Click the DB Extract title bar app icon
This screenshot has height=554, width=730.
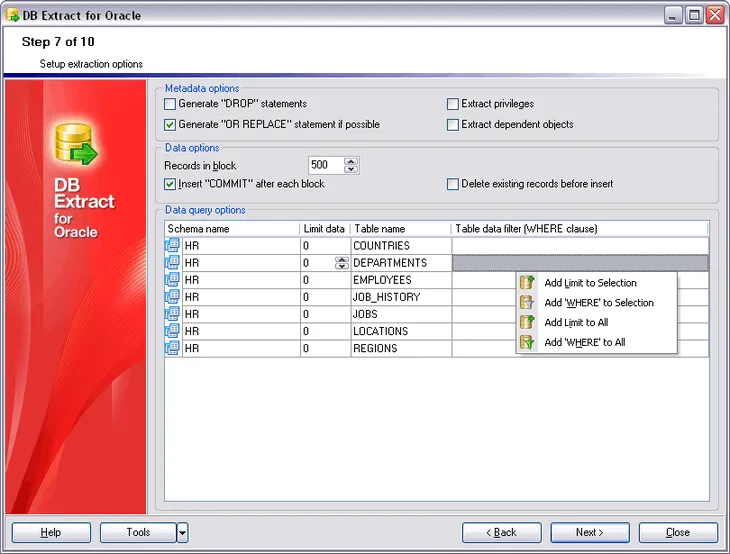click(13, 15)
